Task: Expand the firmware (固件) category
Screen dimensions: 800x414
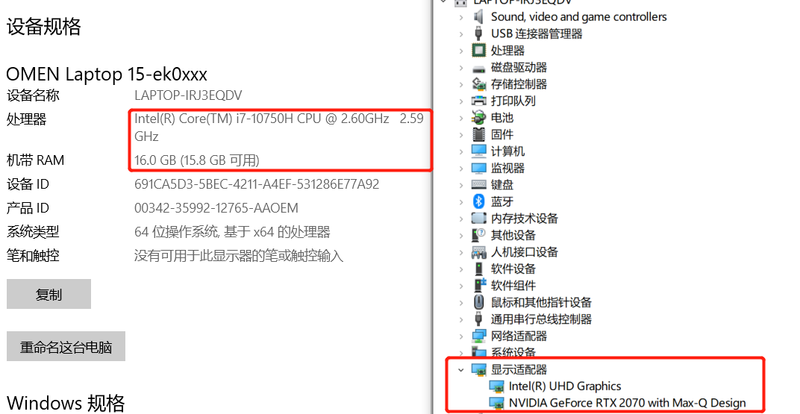Action: [461, 134]
